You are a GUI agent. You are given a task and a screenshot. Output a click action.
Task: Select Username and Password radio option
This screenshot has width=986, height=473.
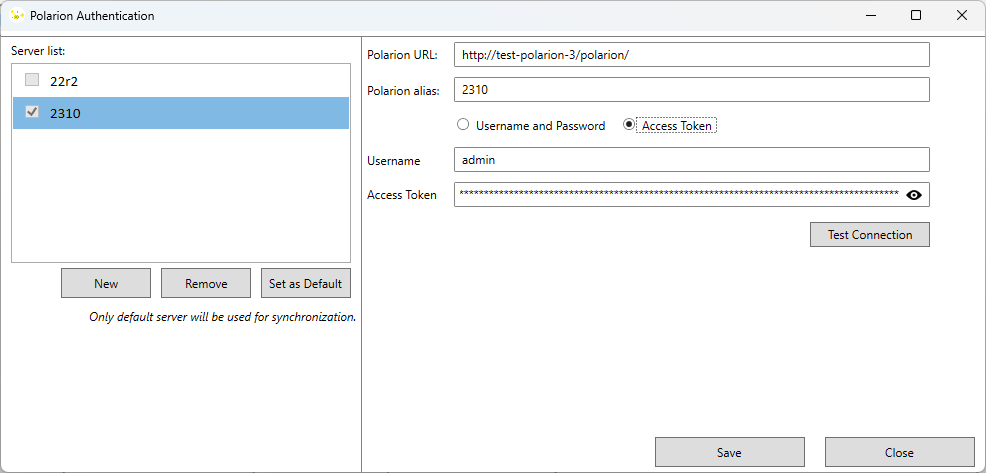click(463, 126)
